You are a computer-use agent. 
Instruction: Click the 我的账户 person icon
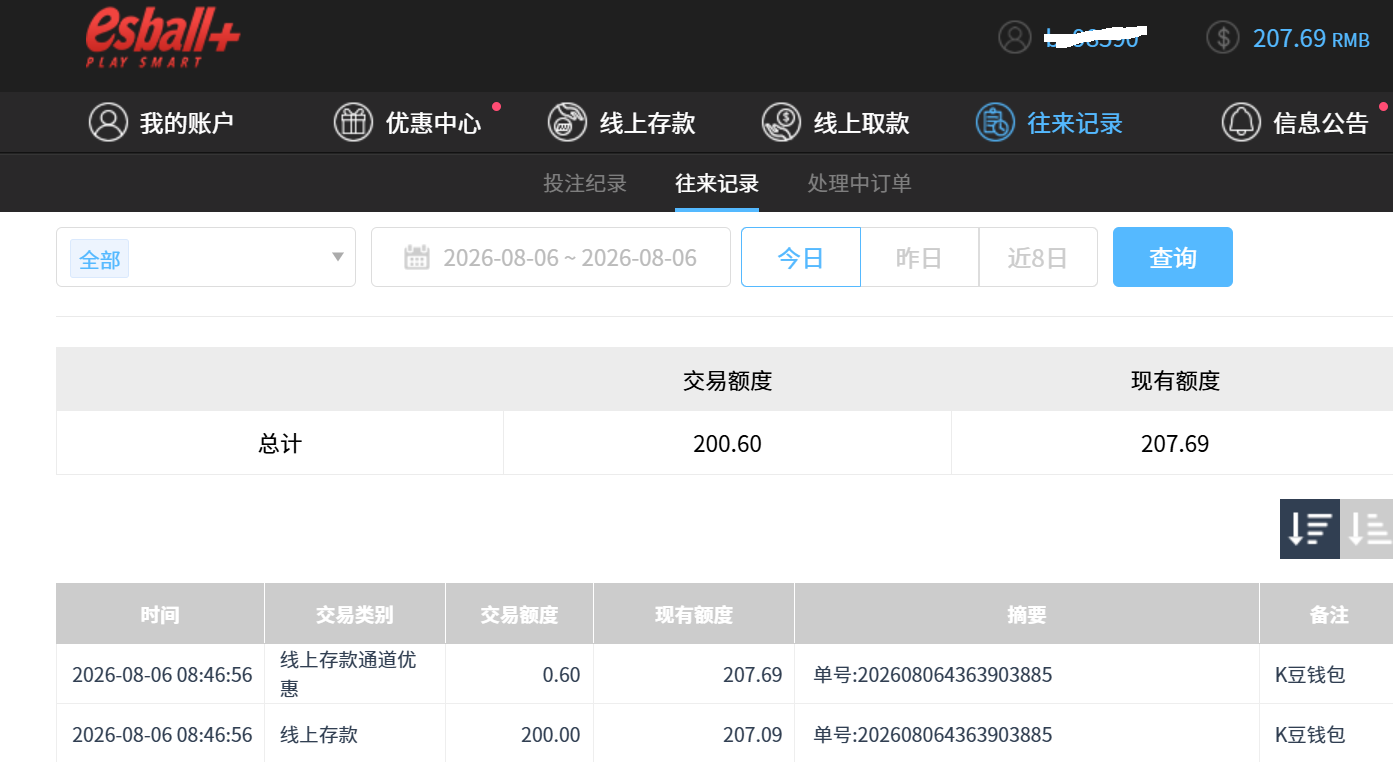pos(108,122)
